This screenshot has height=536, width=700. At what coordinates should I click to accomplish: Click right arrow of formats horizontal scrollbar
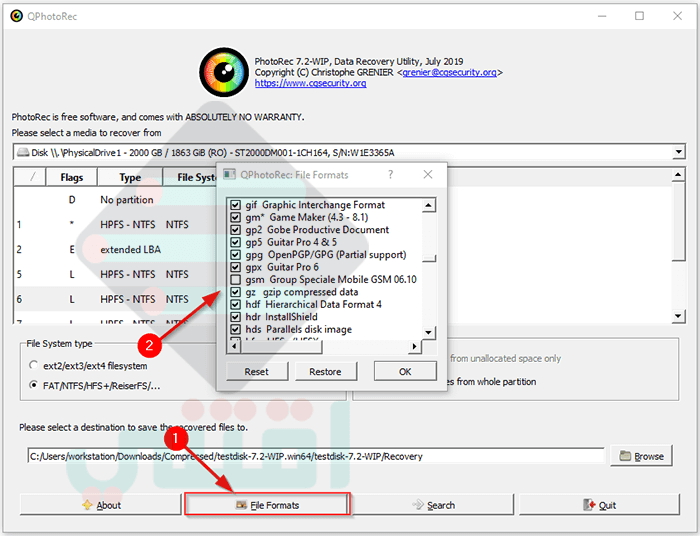(415, 346)
